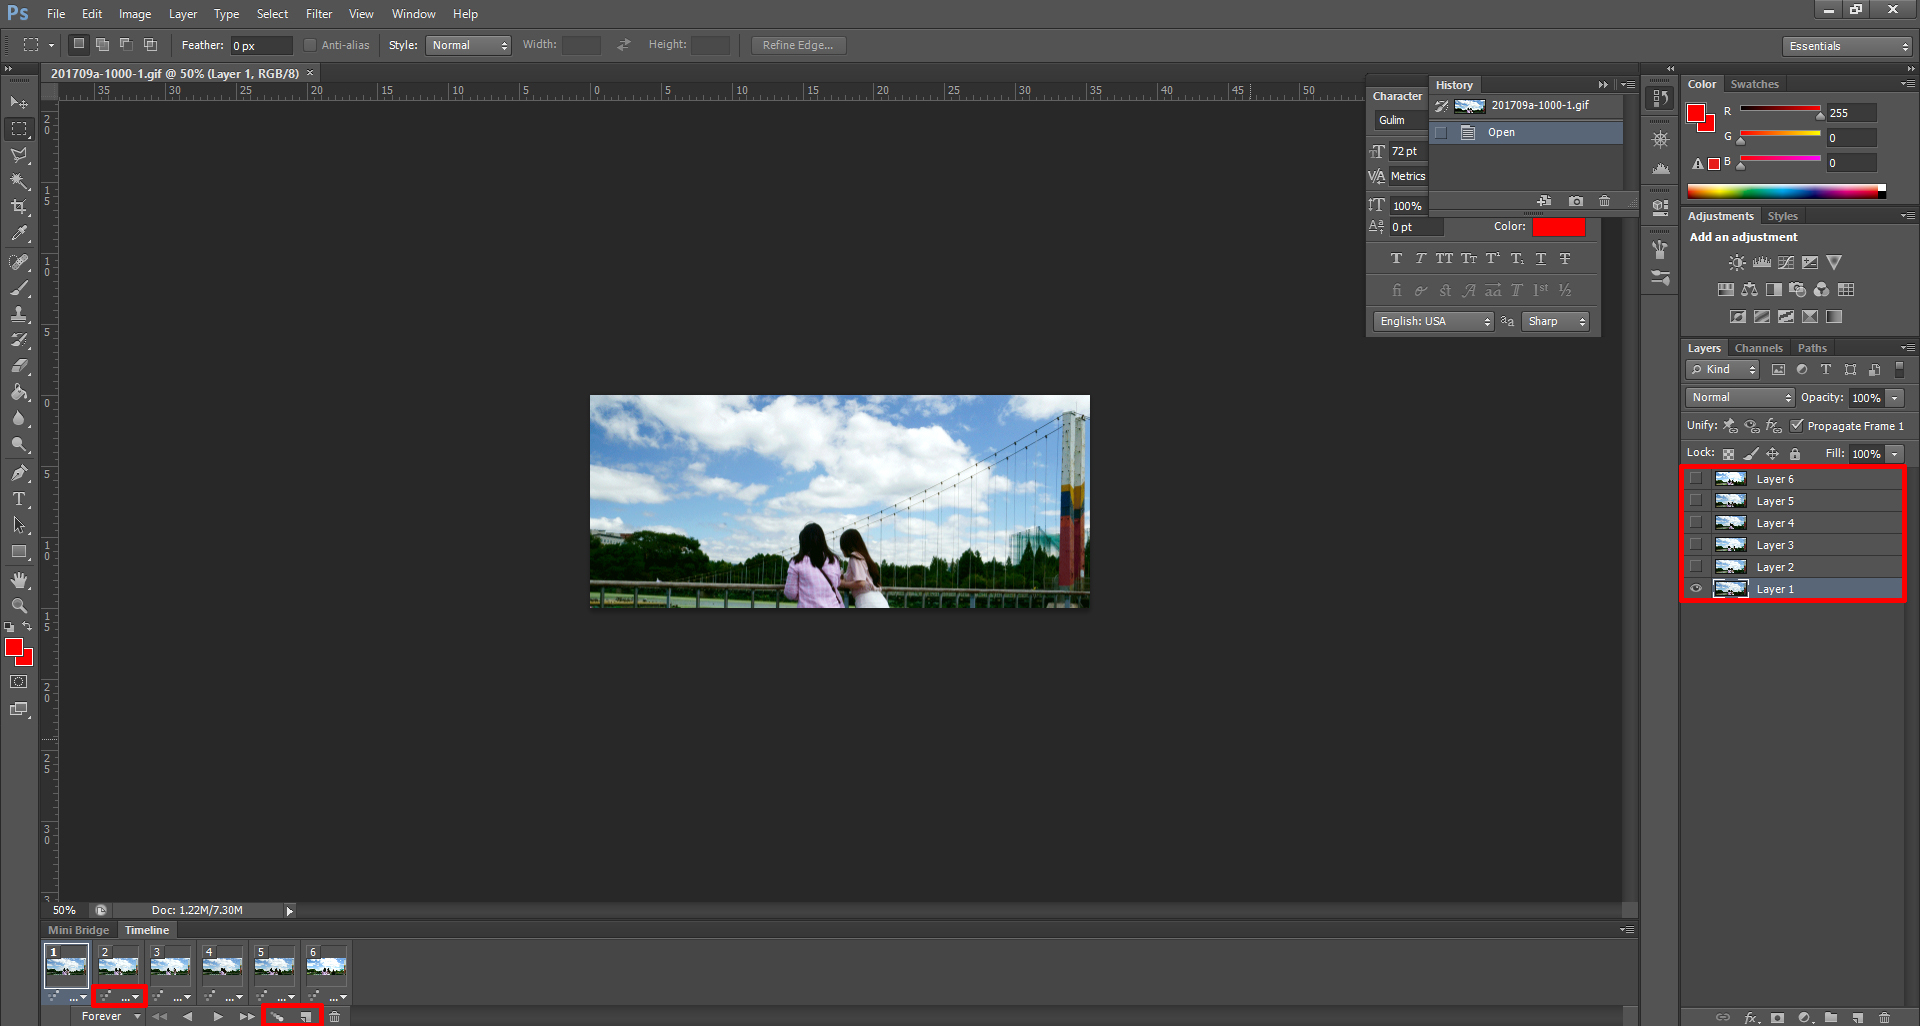Toggle Propagate Frame 1 checkbox
Image resolution: width=1920 pixels, height=1026 pixels.
[x=1797, y=425]
